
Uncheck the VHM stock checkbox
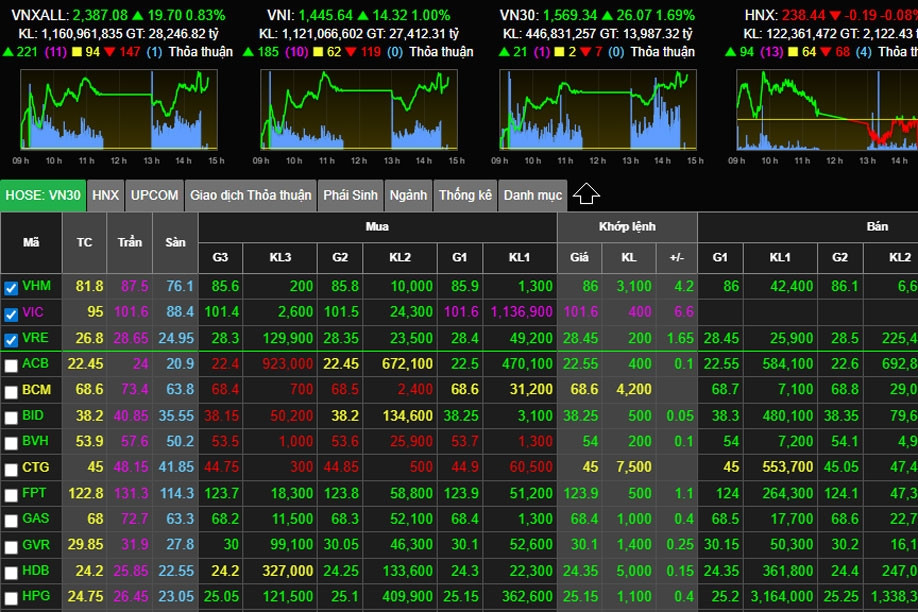(11, 288)
